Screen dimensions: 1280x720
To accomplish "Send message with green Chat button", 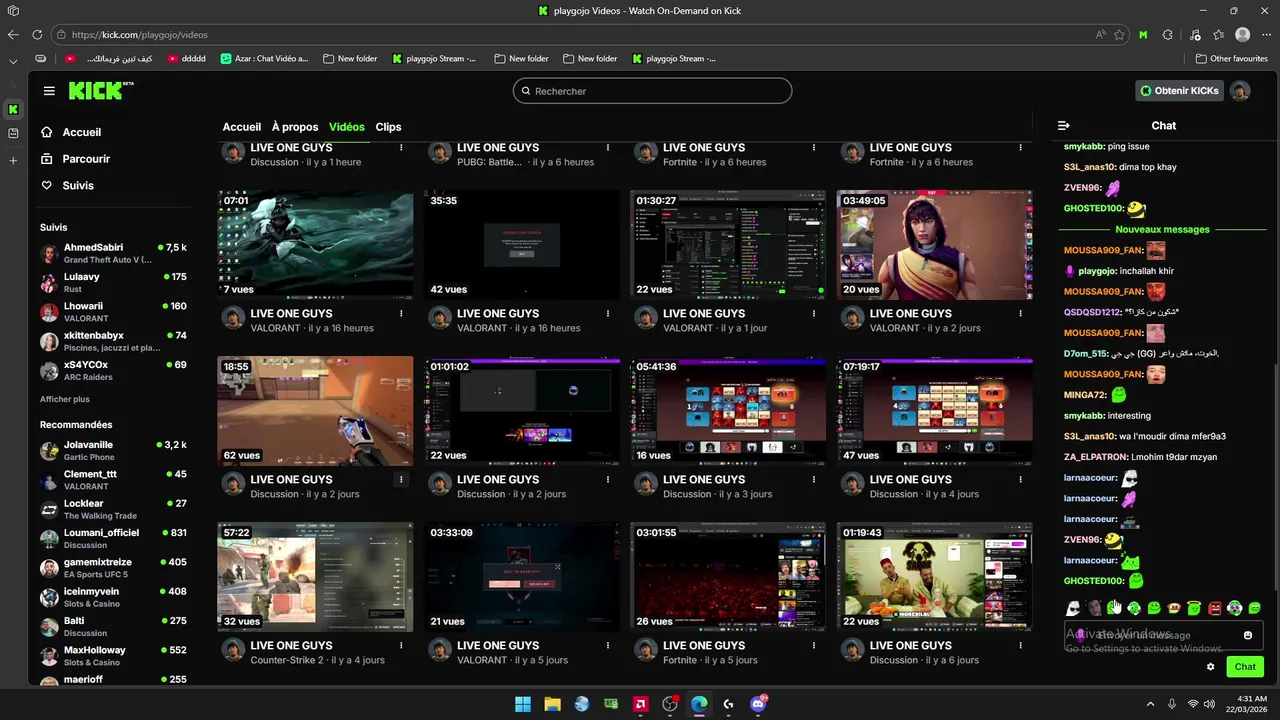I will 1245,667.
